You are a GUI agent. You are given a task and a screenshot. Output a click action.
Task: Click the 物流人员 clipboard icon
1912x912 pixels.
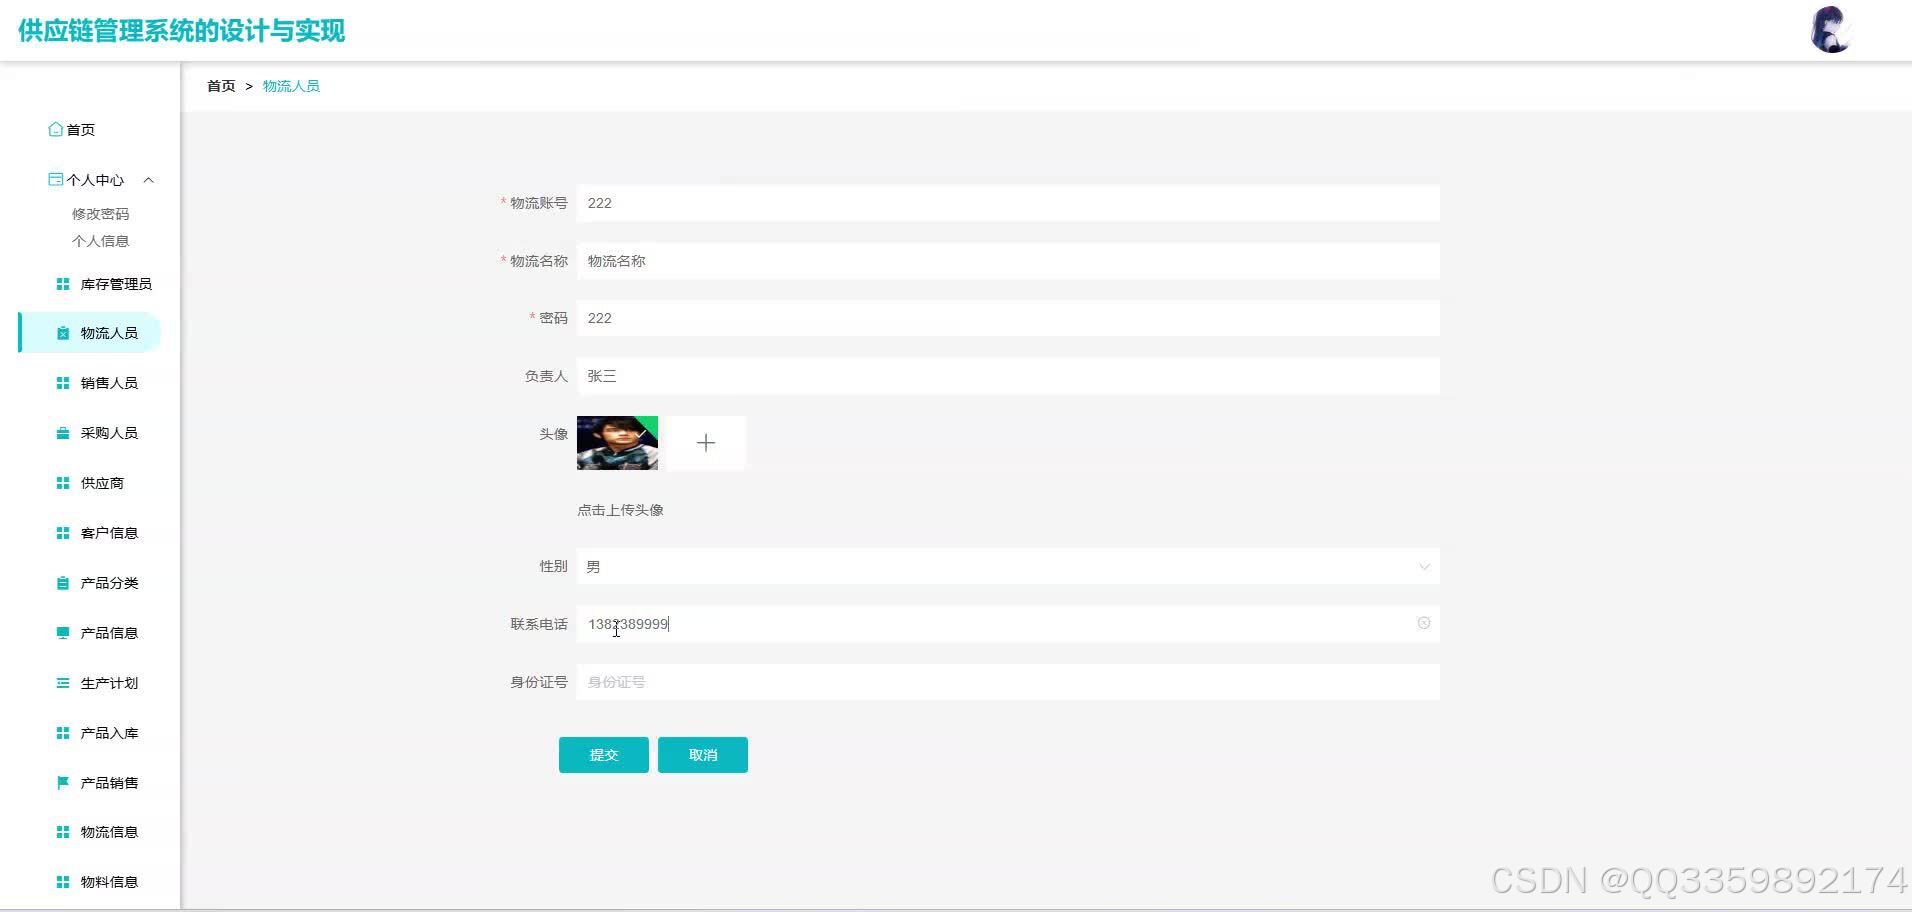[x=63, y=333]
